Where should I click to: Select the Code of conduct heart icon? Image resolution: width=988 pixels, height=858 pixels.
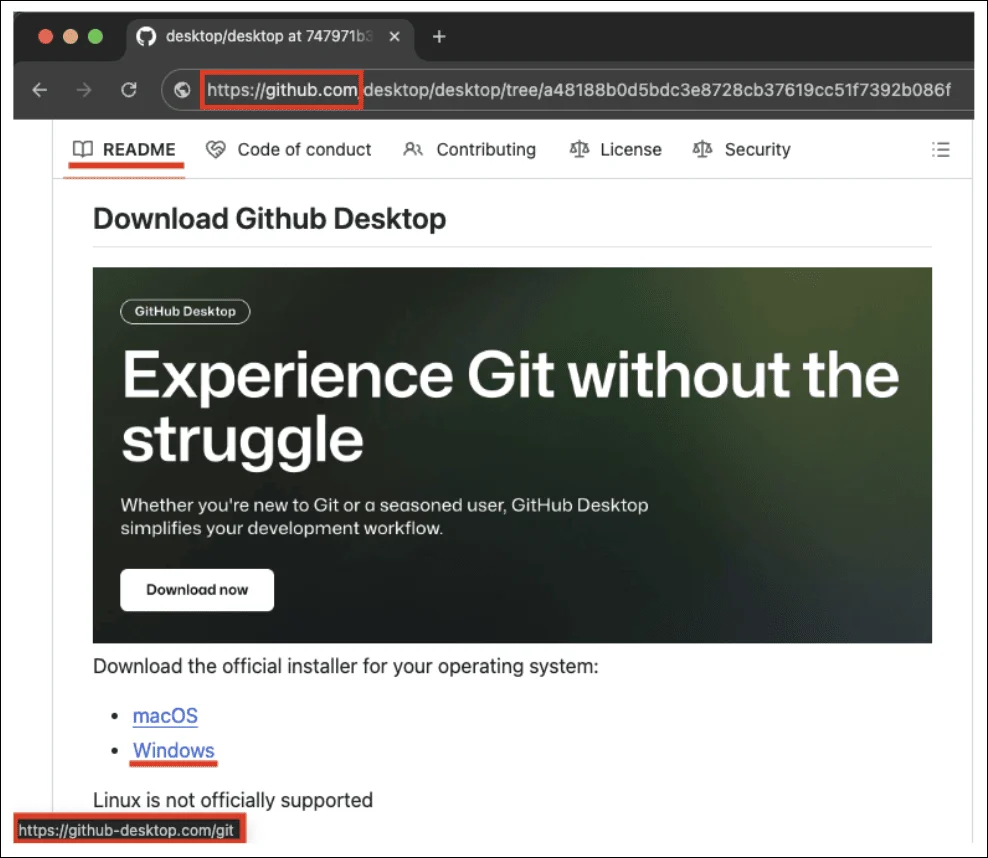tap(215, 148)
